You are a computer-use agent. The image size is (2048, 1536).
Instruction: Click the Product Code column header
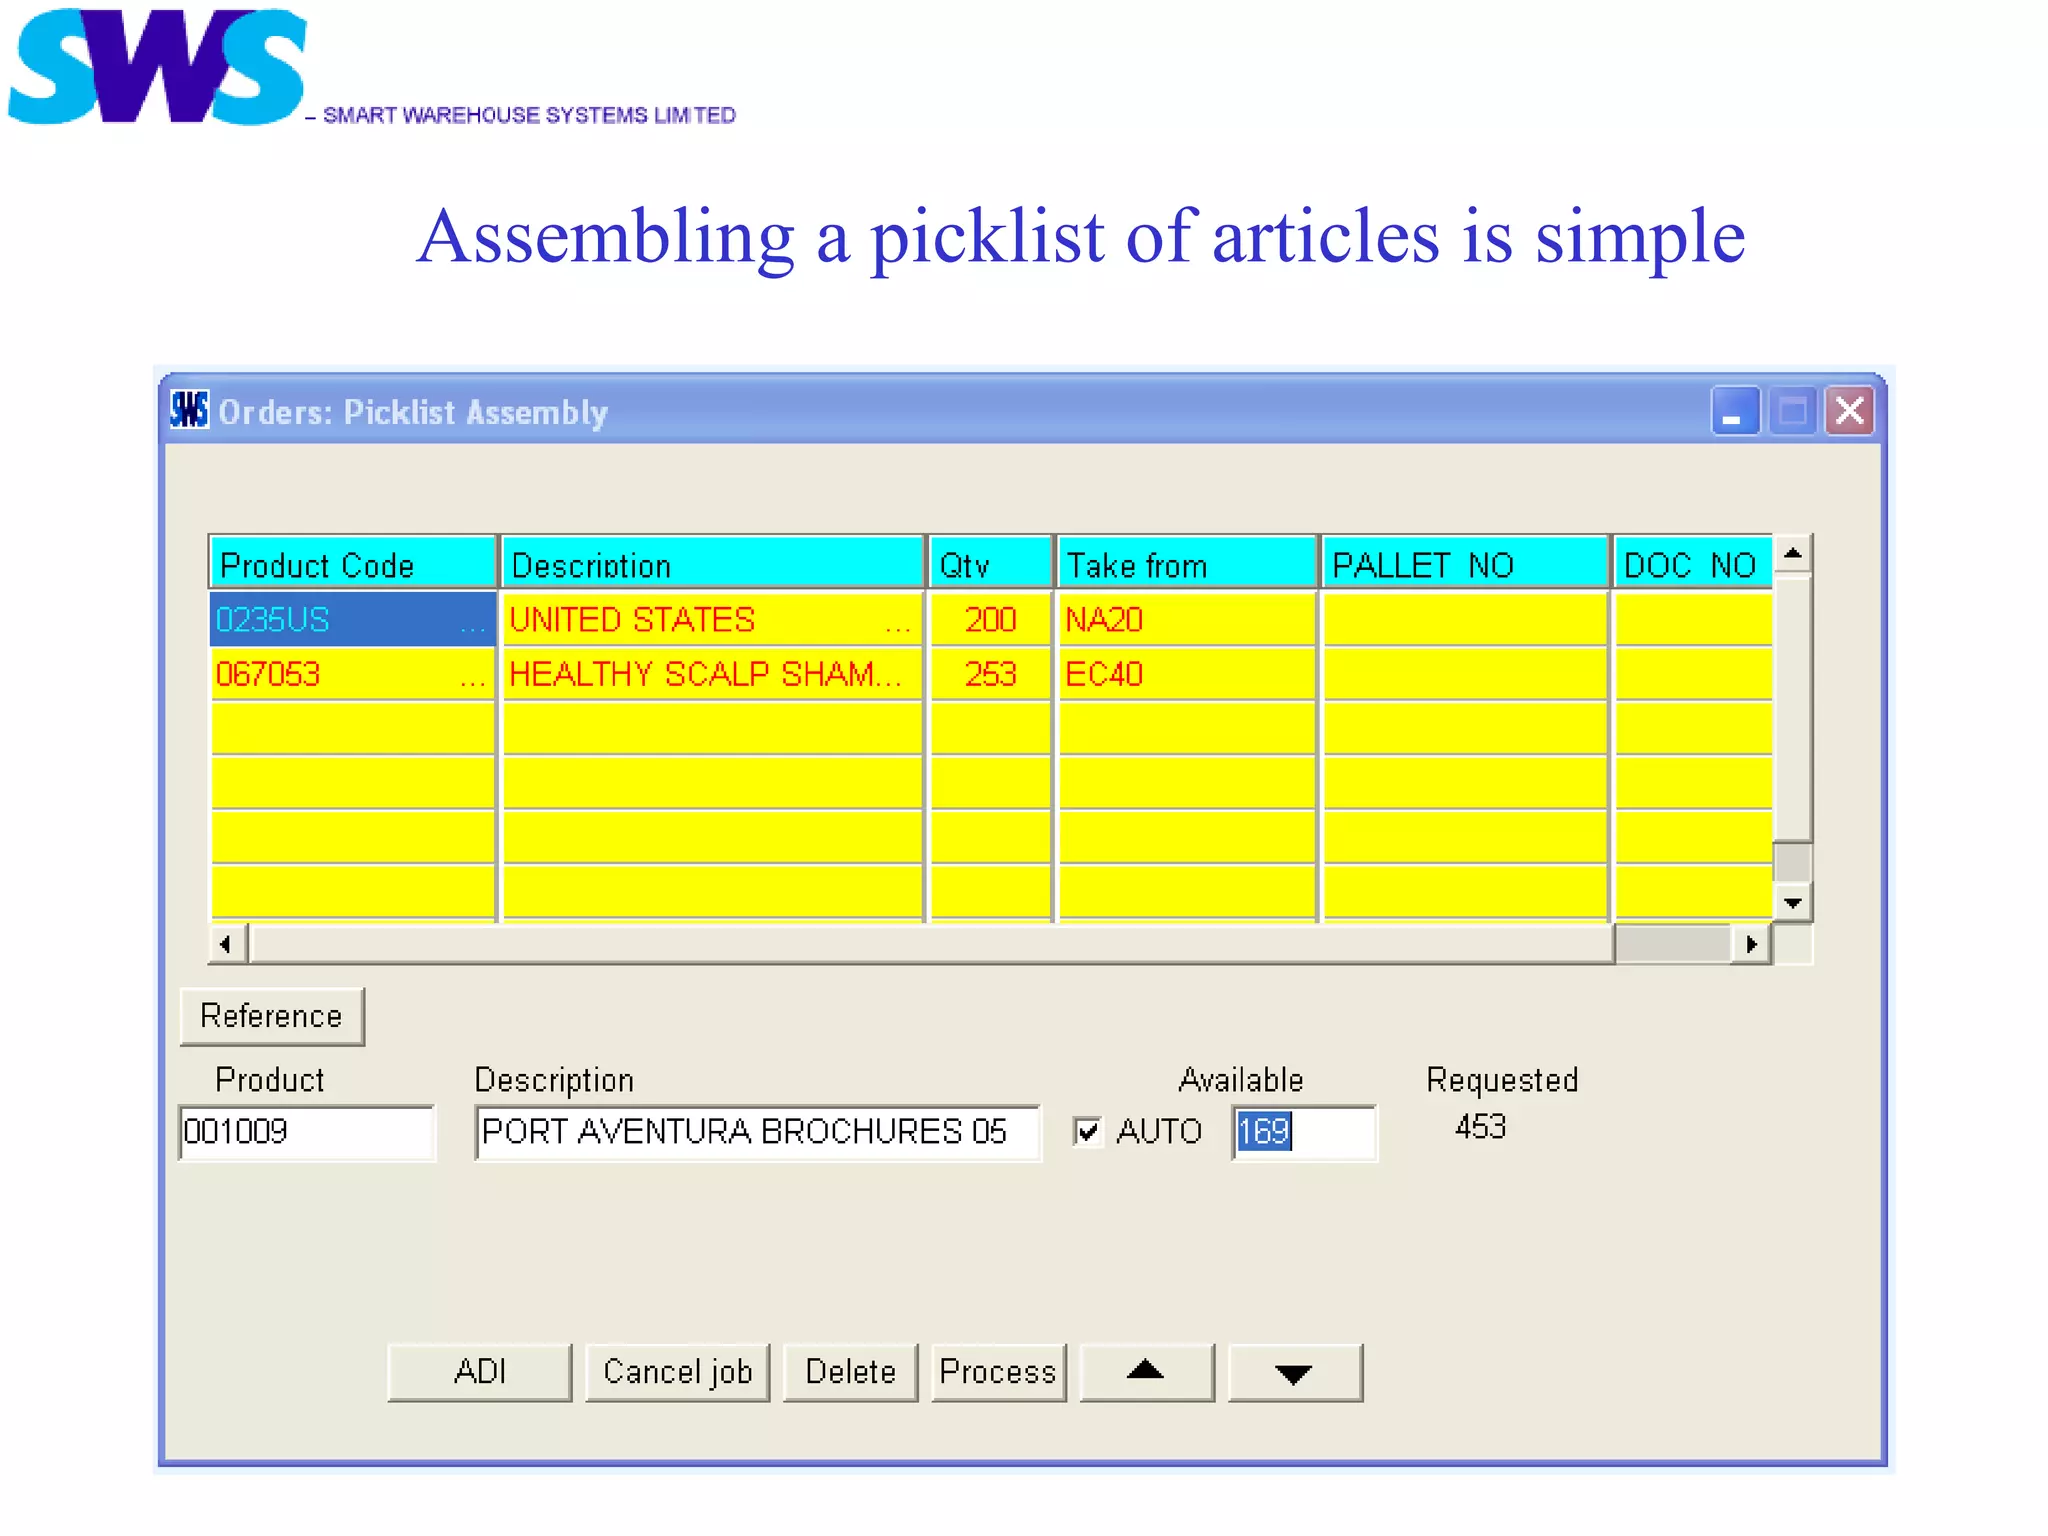click(353, 564)
